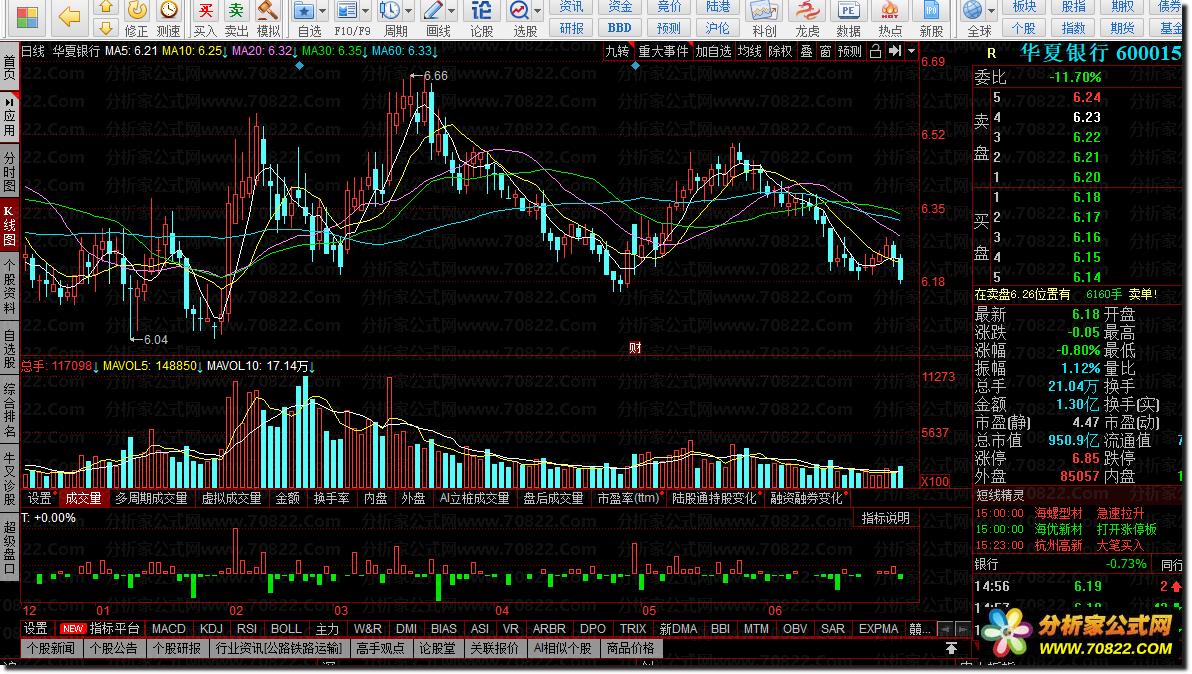Select the KDJ indicator tab
Screen dimensions: 1192x674
[211, 628]
